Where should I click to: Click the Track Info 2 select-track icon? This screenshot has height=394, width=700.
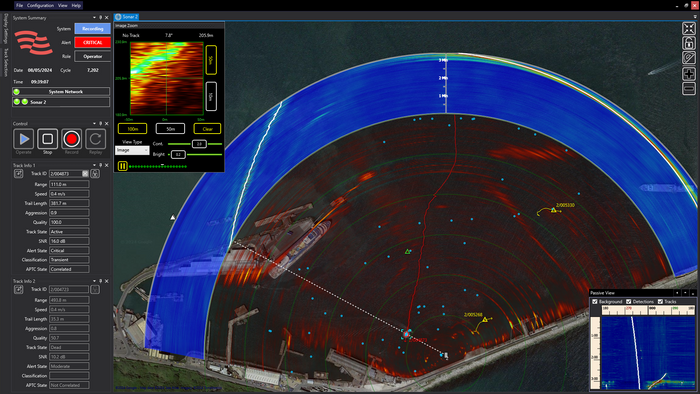tap(18, 290)
